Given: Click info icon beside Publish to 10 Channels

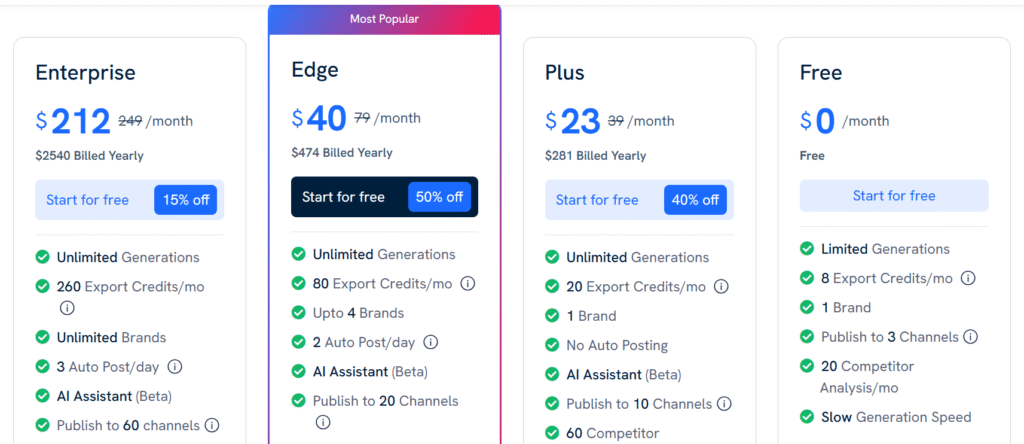Looking at the screenshot, I should tap(724, 404).
